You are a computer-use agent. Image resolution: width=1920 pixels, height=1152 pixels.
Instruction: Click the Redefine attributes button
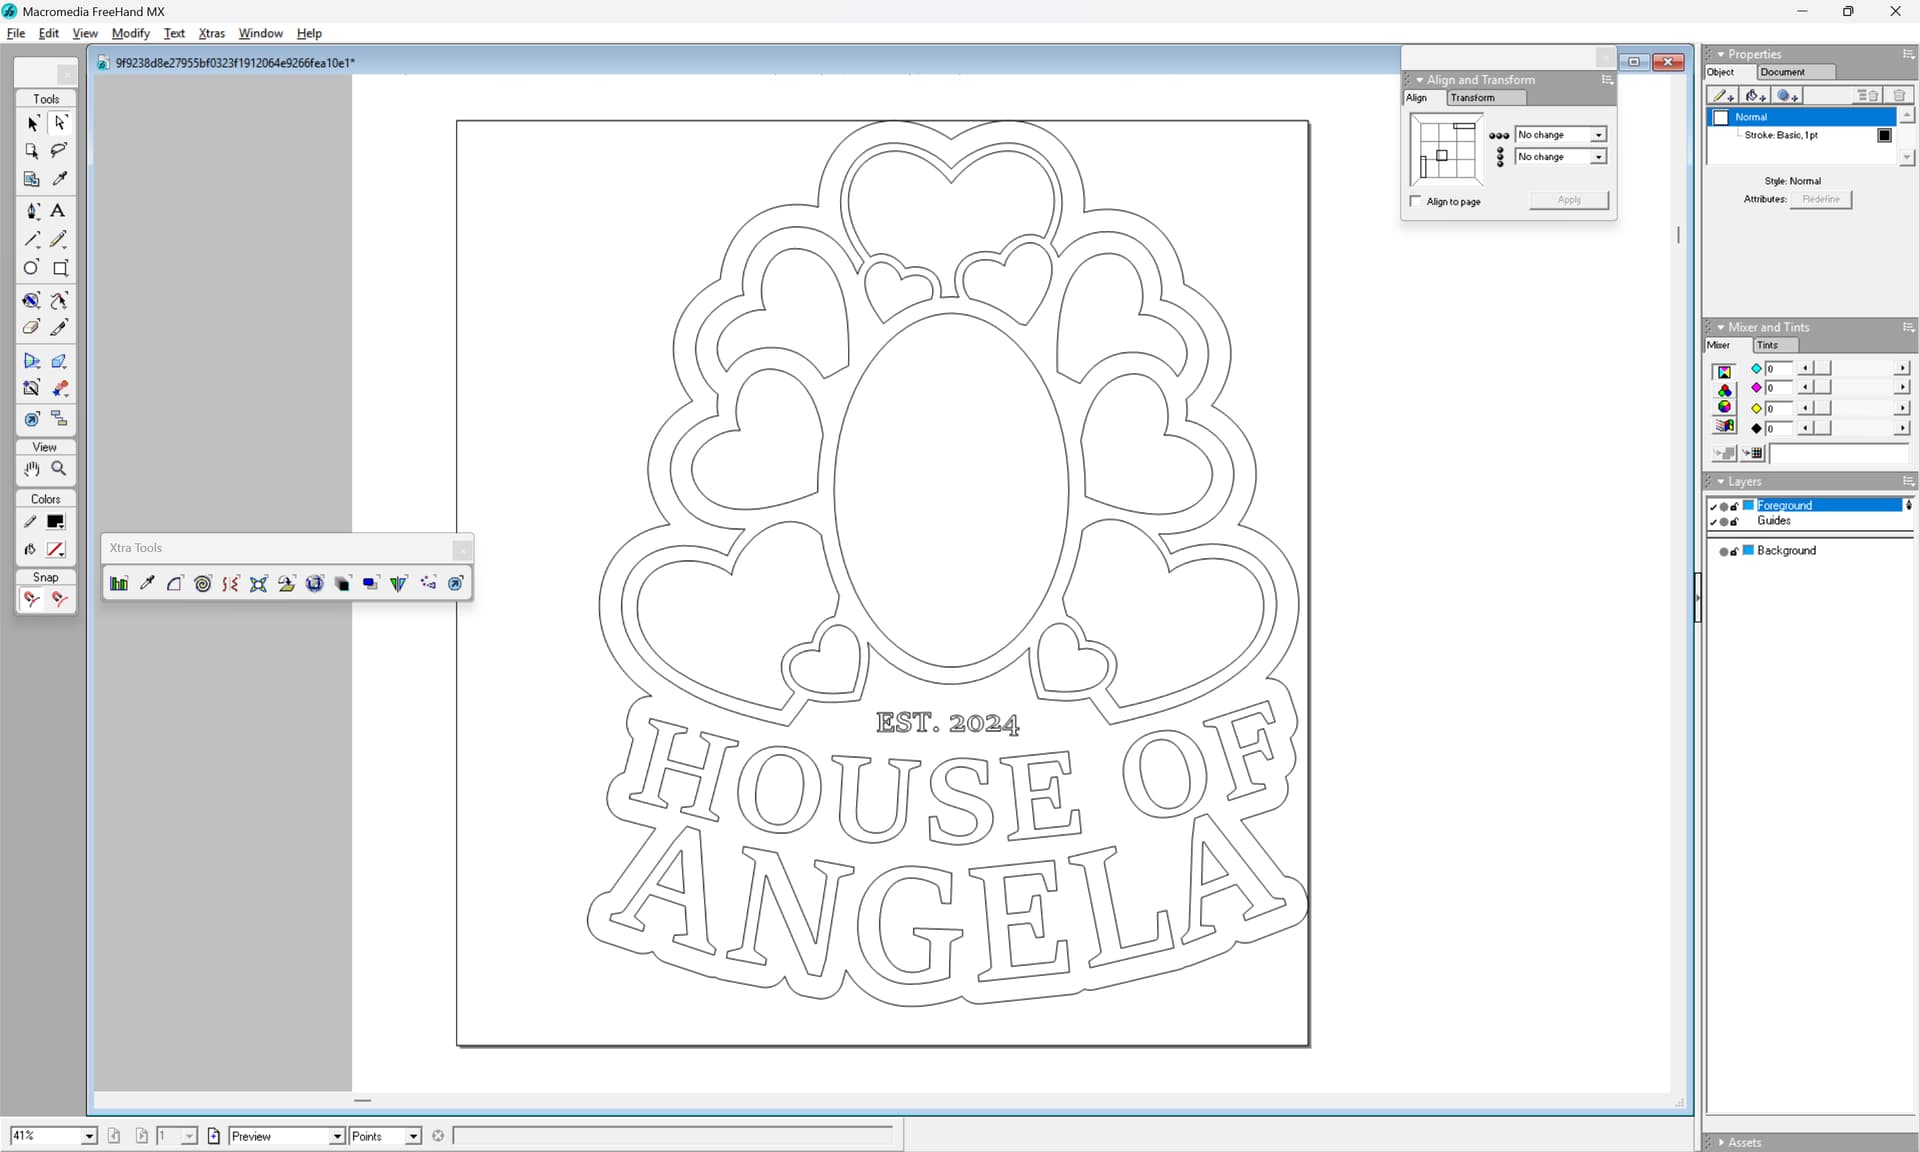click(x=1821, y=199)
